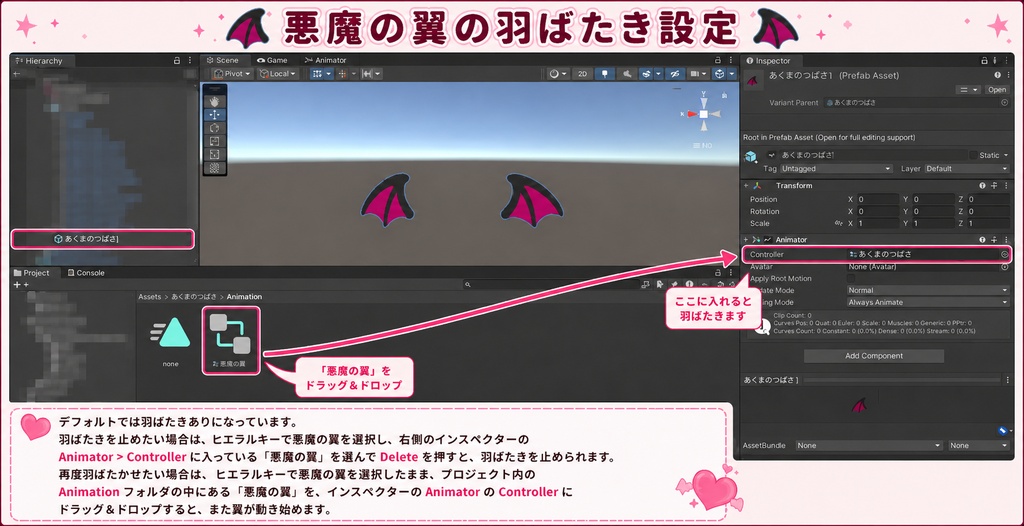
Task: Click the Position X input field
Action: coord(878,199)
